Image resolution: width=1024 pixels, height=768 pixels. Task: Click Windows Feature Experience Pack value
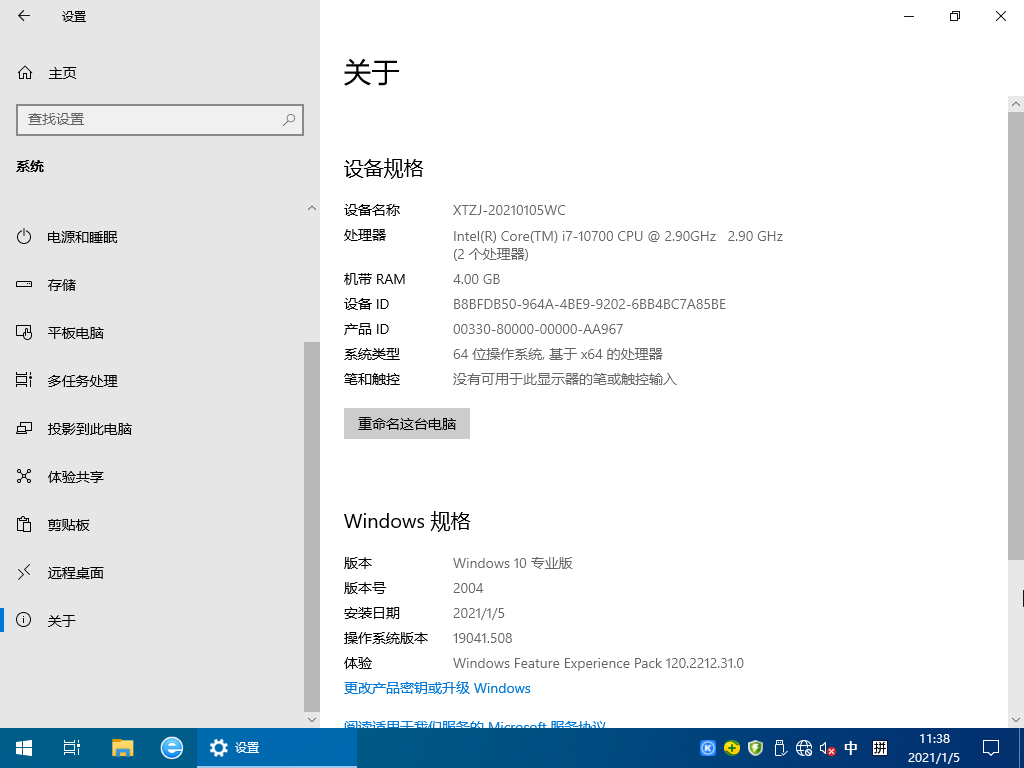click(x=598, y=663)
